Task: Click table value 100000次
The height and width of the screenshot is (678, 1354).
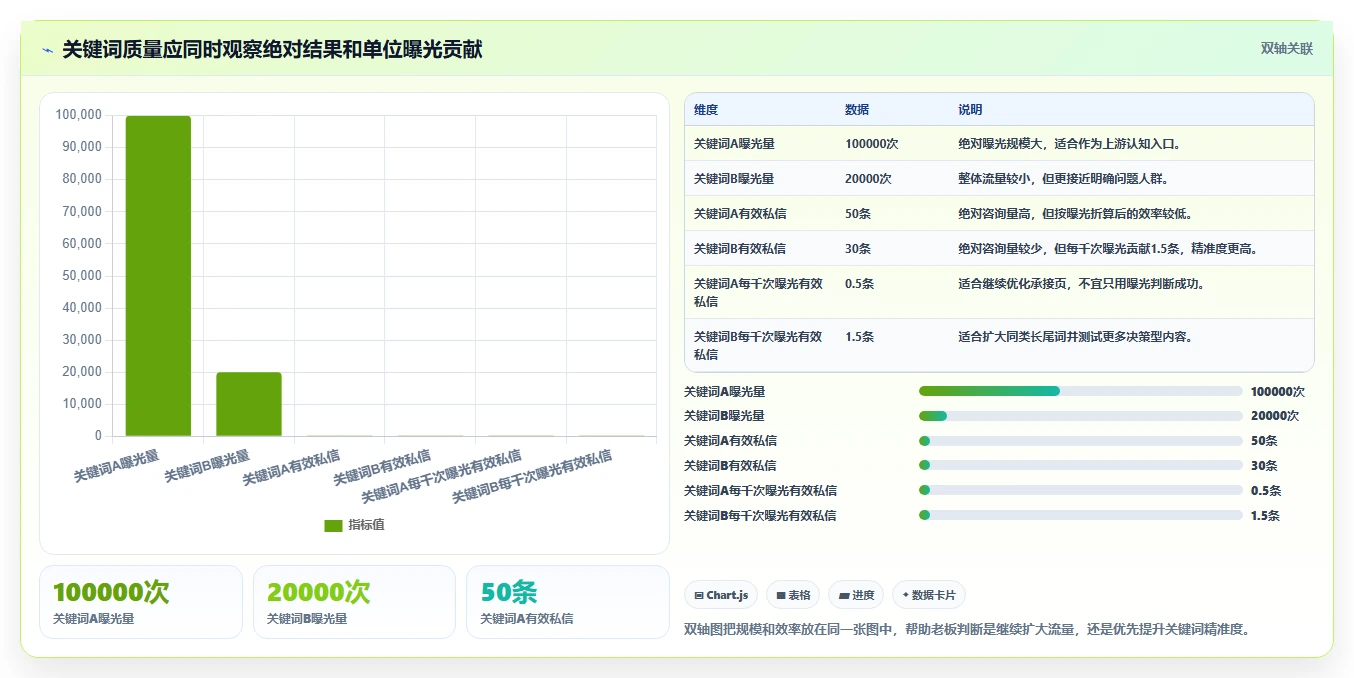Action: (x=872, y=144)
